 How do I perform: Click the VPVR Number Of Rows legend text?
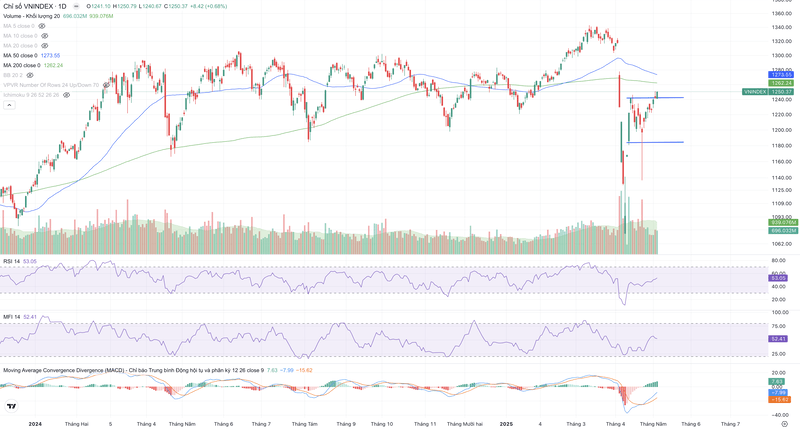[51, 85]
